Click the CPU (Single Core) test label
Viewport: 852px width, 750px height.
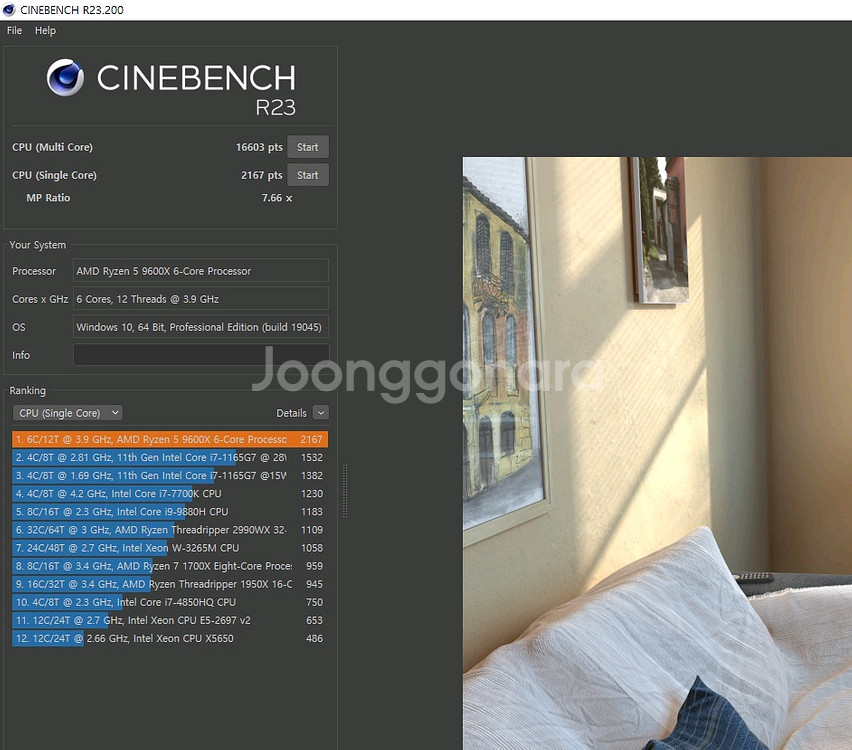click(x=54, y=175)
